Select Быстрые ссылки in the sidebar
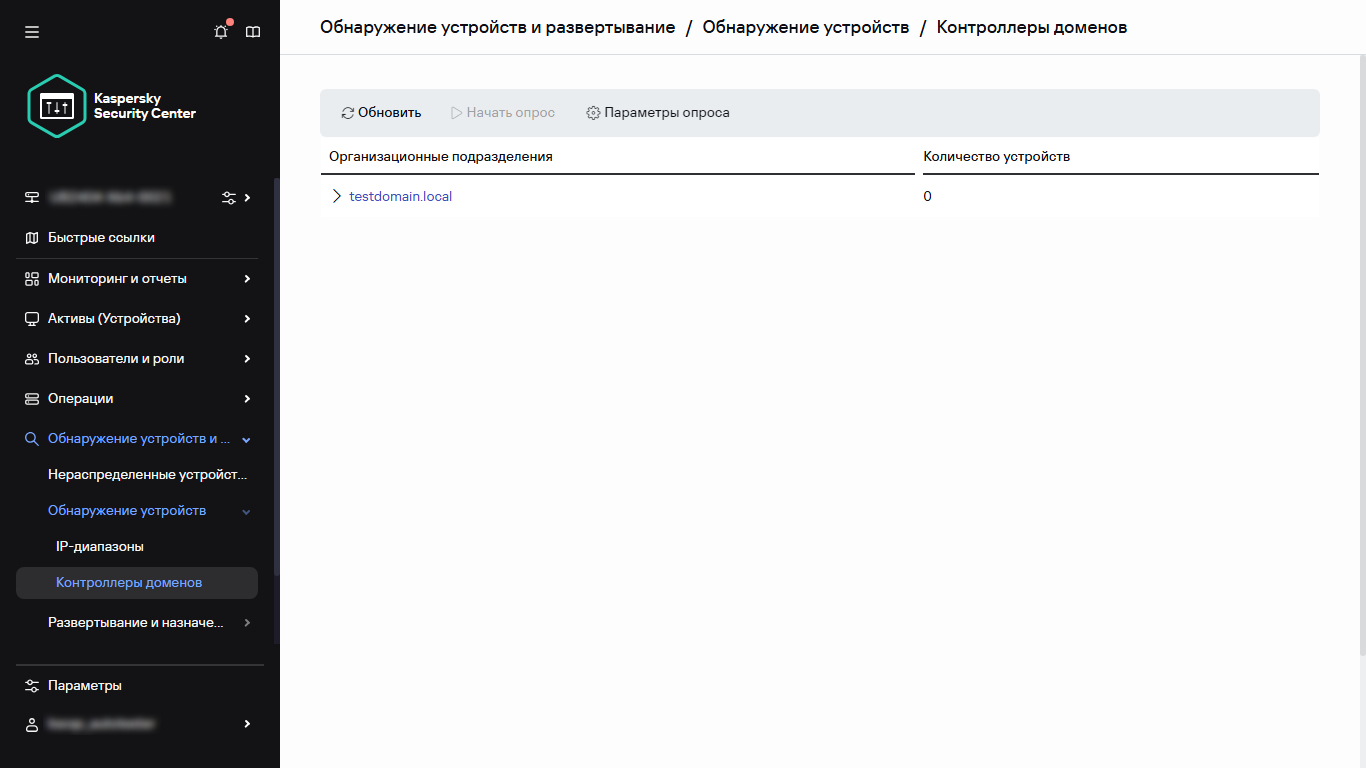Screen dimensions: 1366x768 (101, 237)
